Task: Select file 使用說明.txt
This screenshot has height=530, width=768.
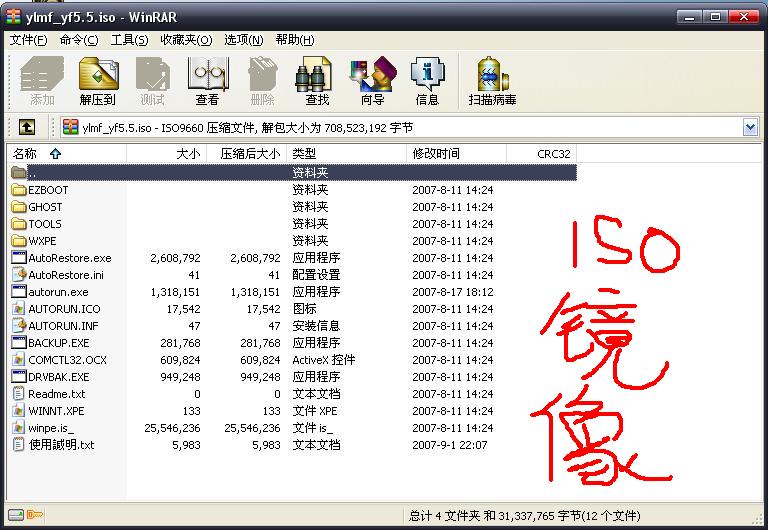Action: [x=61, y=445]
